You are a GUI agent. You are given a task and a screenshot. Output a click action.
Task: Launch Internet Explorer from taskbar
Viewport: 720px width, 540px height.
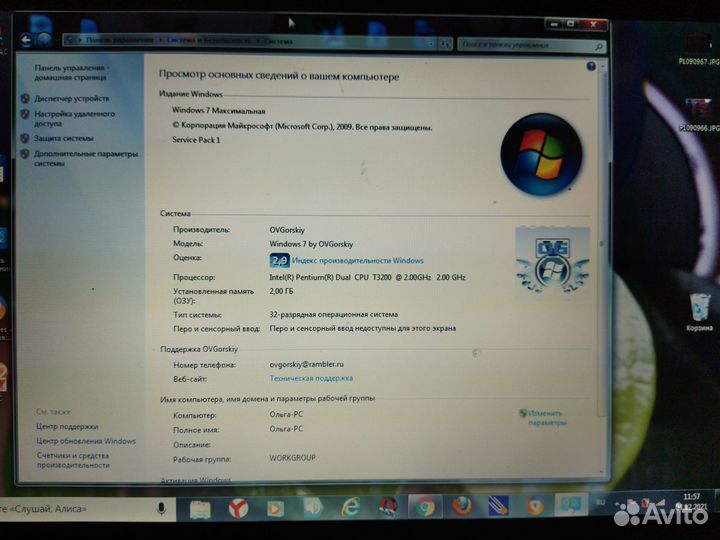[350, 507]
